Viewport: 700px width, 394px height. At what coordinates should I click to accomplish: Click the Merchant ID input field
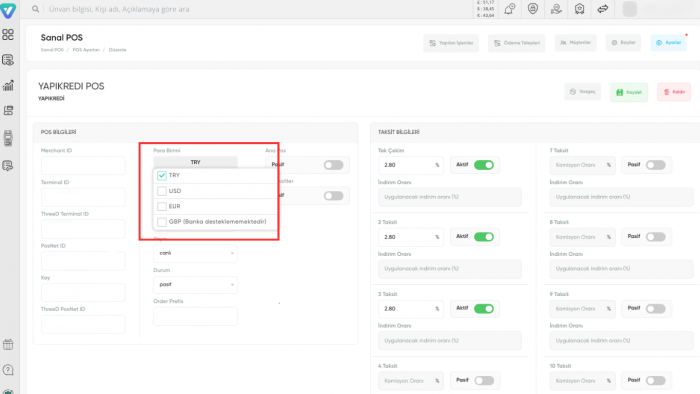point(83,166)
